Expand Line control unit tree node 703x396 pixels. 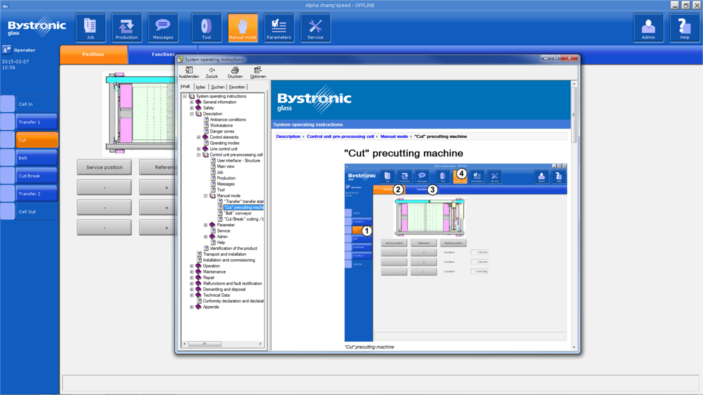[x=199, y=149]
